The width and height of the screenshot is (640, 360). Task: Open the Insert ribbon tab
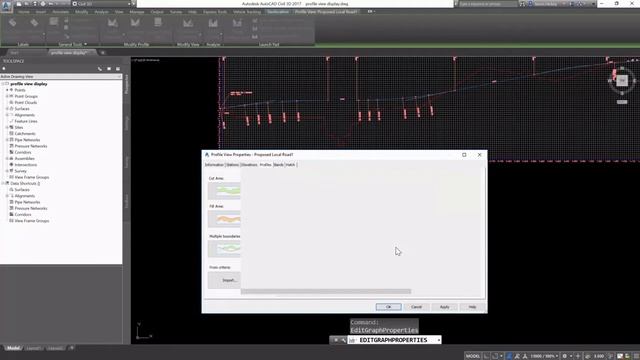41,12
